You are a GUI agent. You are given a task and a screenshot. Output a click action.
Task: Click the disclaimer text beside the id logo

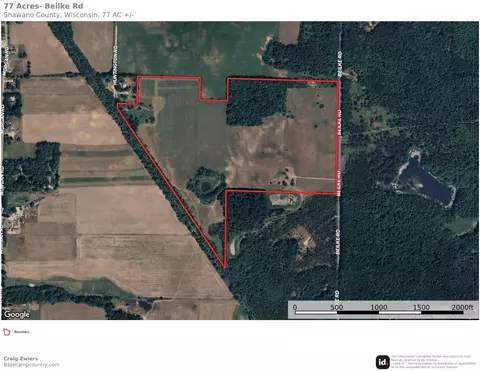pos(433,362)
